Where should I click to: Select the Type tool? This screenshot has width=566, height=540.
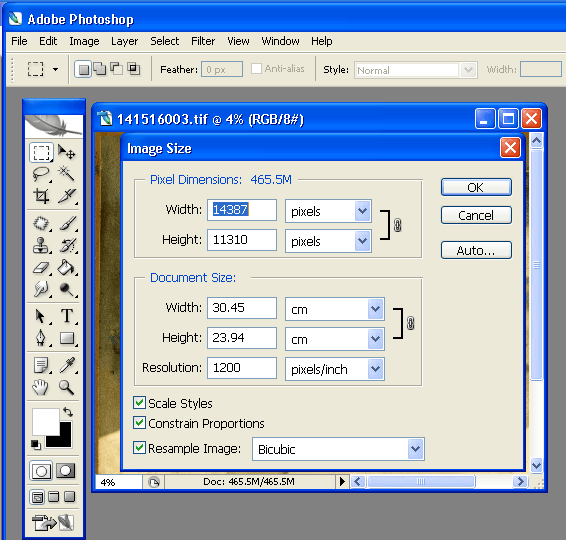pos(67,316)
